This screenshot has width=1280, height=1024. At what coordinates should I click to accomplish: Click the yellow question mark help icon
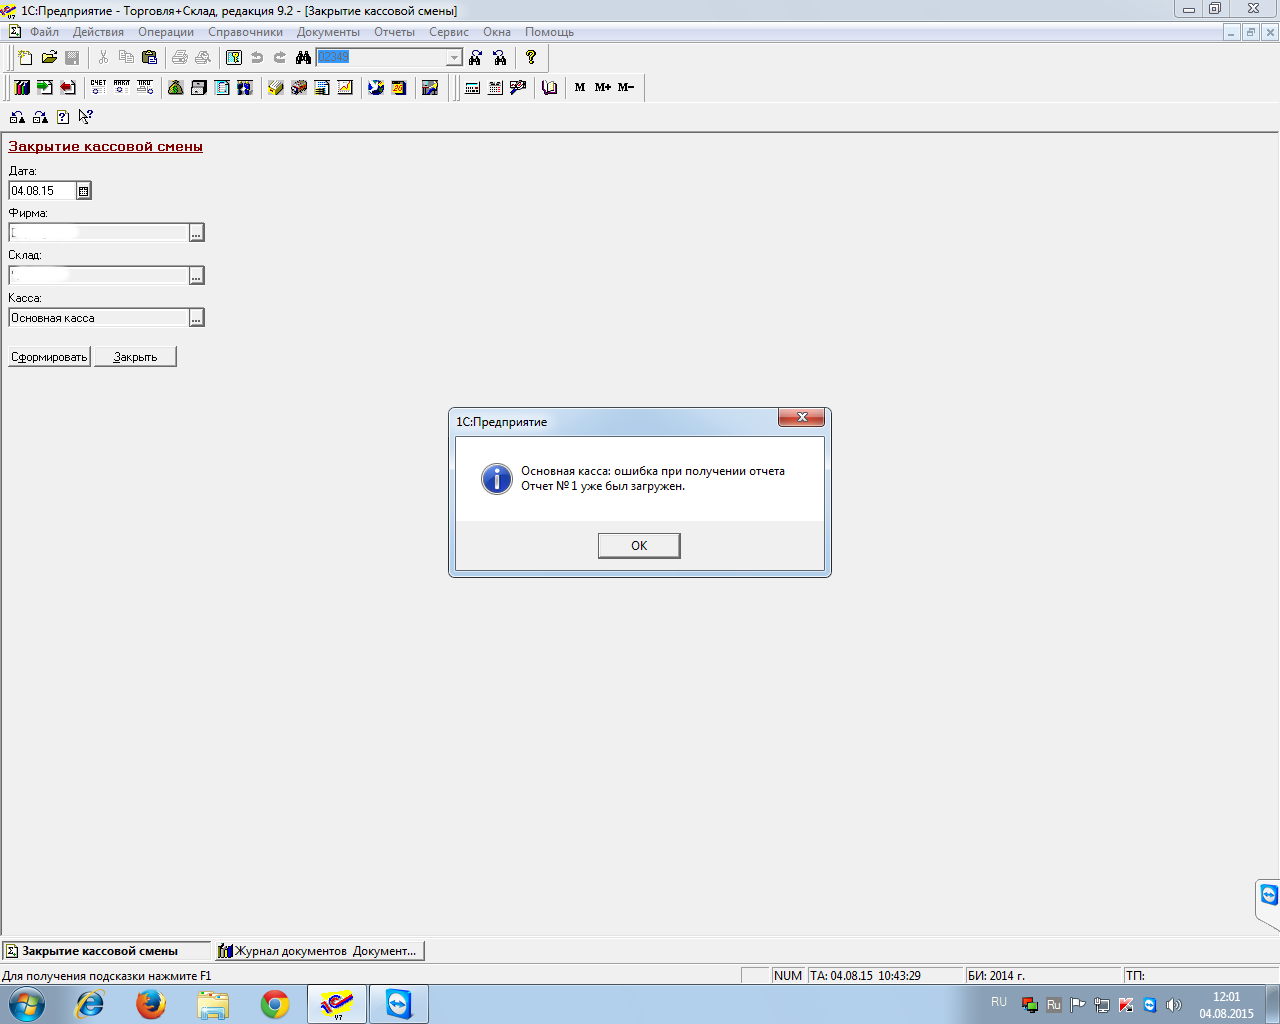pyautogui.click(x=531, y=58)
